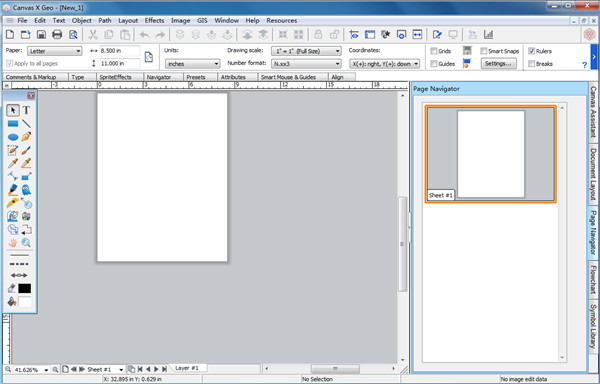This screenshot has height=384, width=600.
Task: Toggle Apply to all pages checkbox
Action: [x=10, y=63]
